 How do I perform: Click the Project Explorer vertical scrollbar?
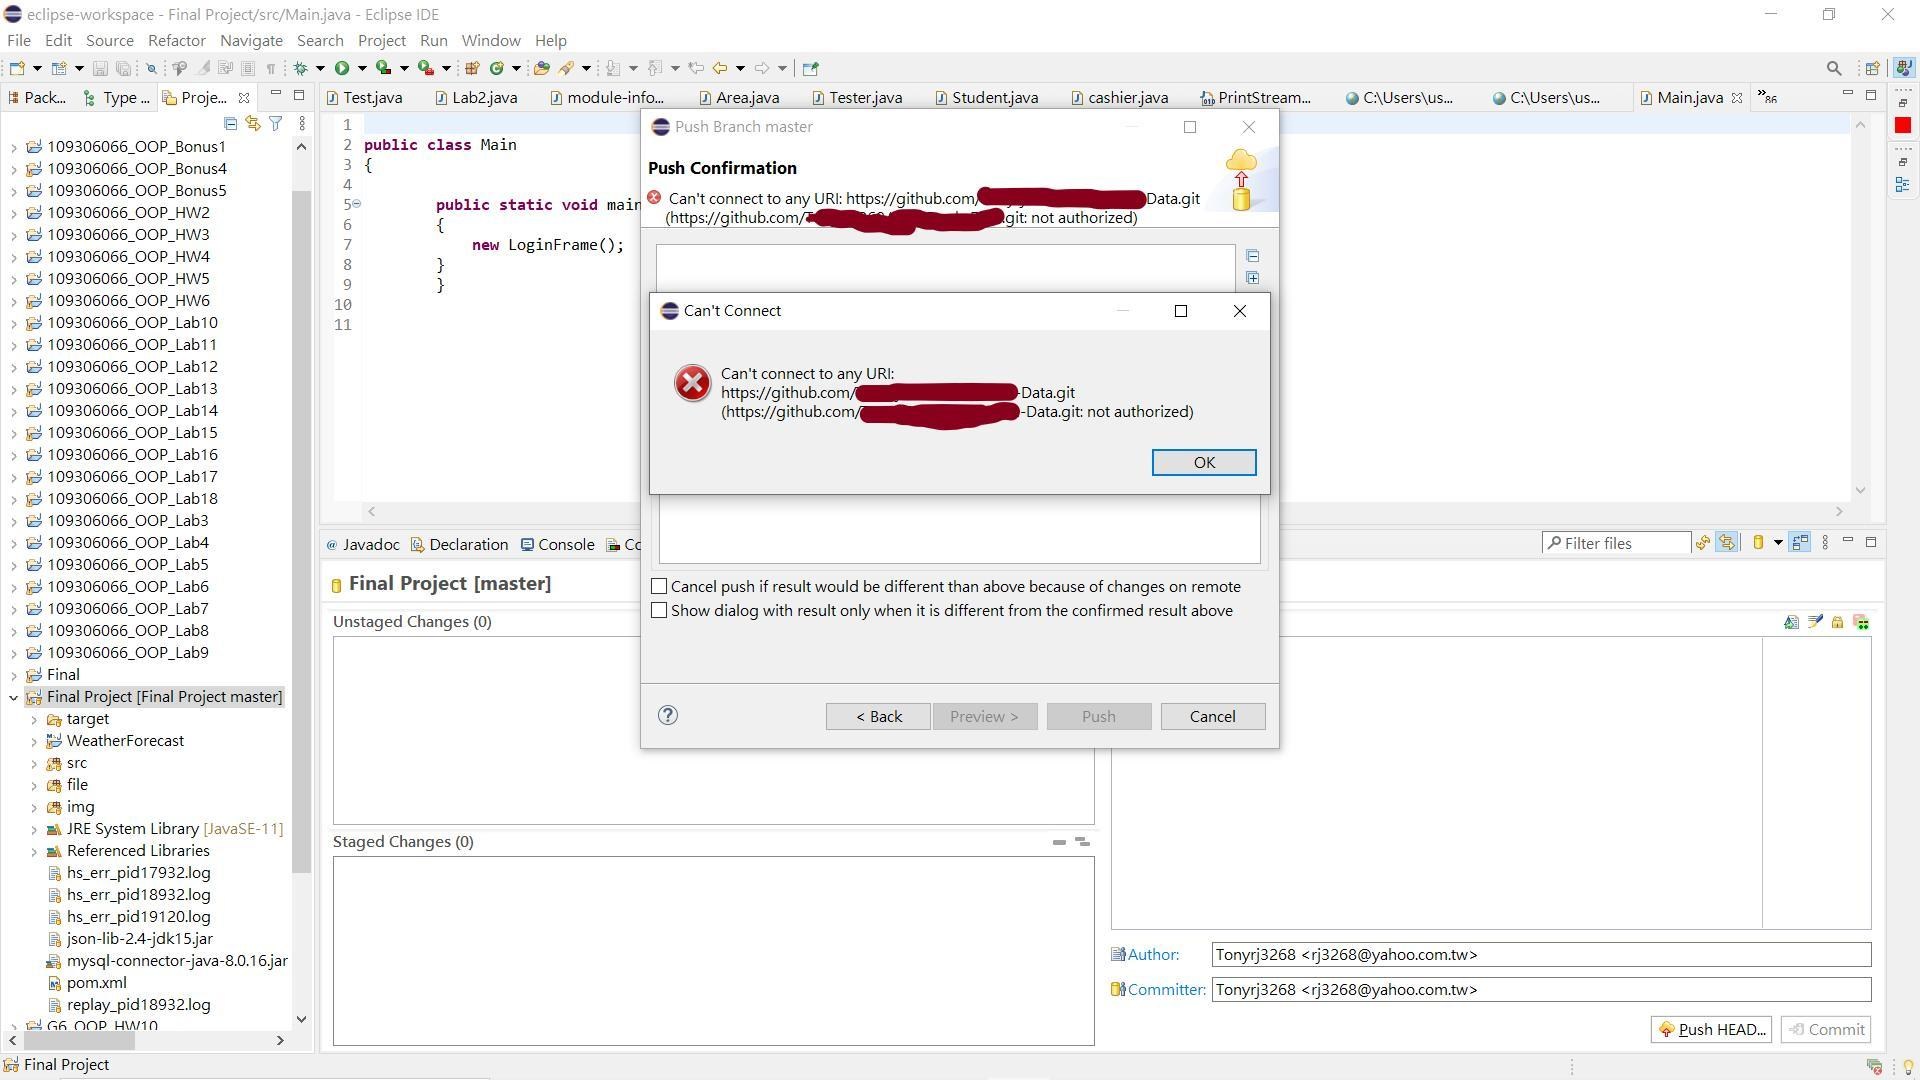[301, 530]
